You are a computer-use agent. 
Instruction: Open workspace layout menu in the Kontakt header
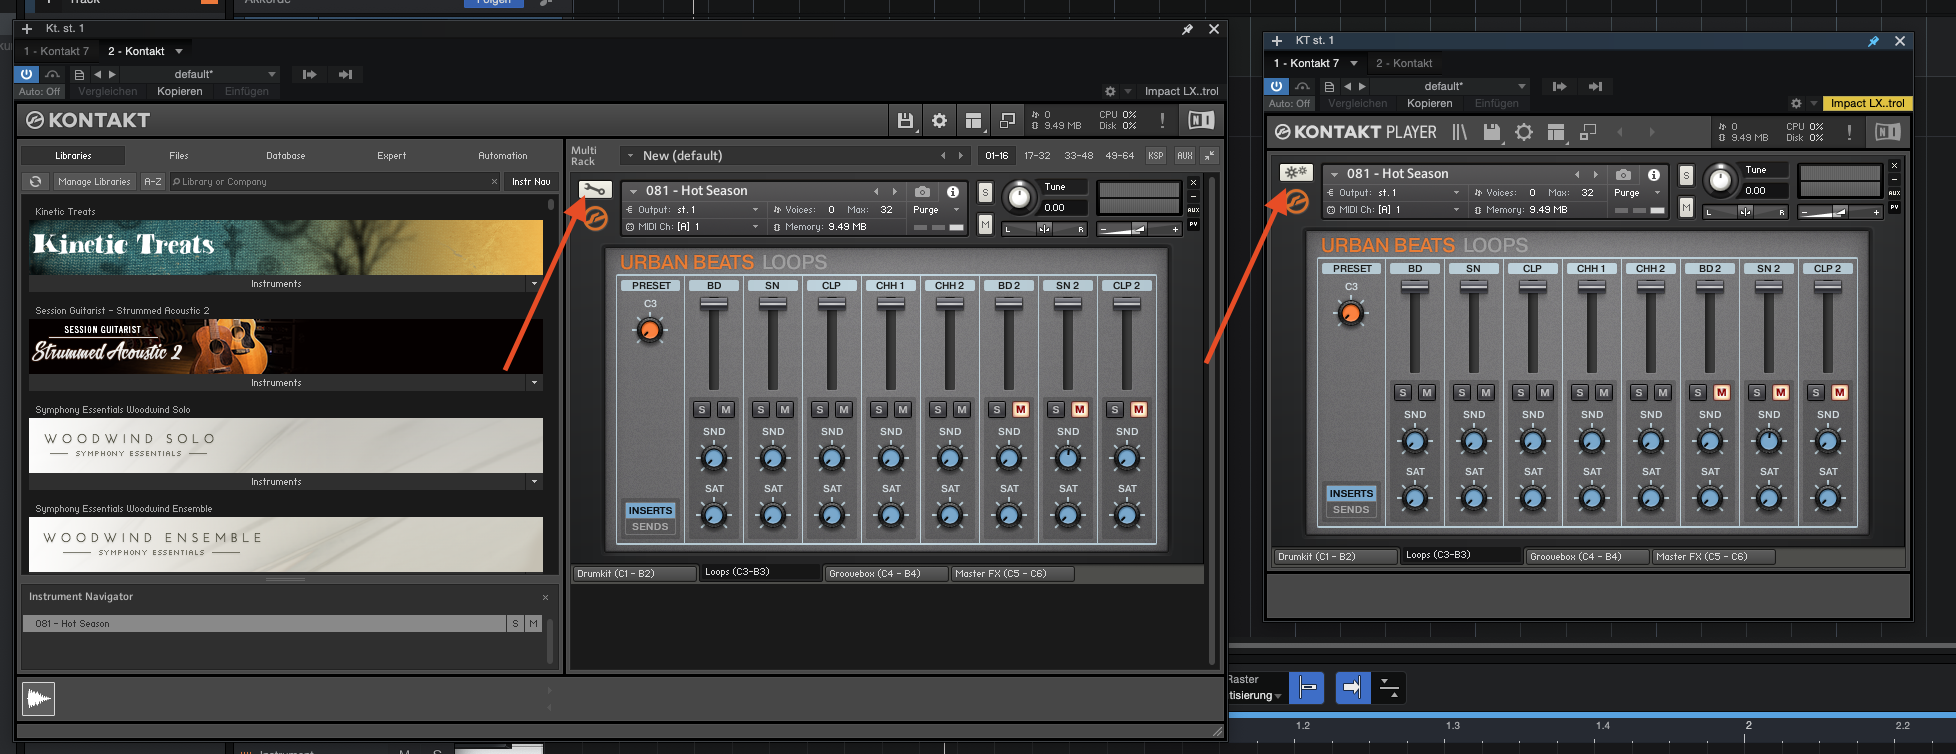pyautogui.click(x=973, y=121)
